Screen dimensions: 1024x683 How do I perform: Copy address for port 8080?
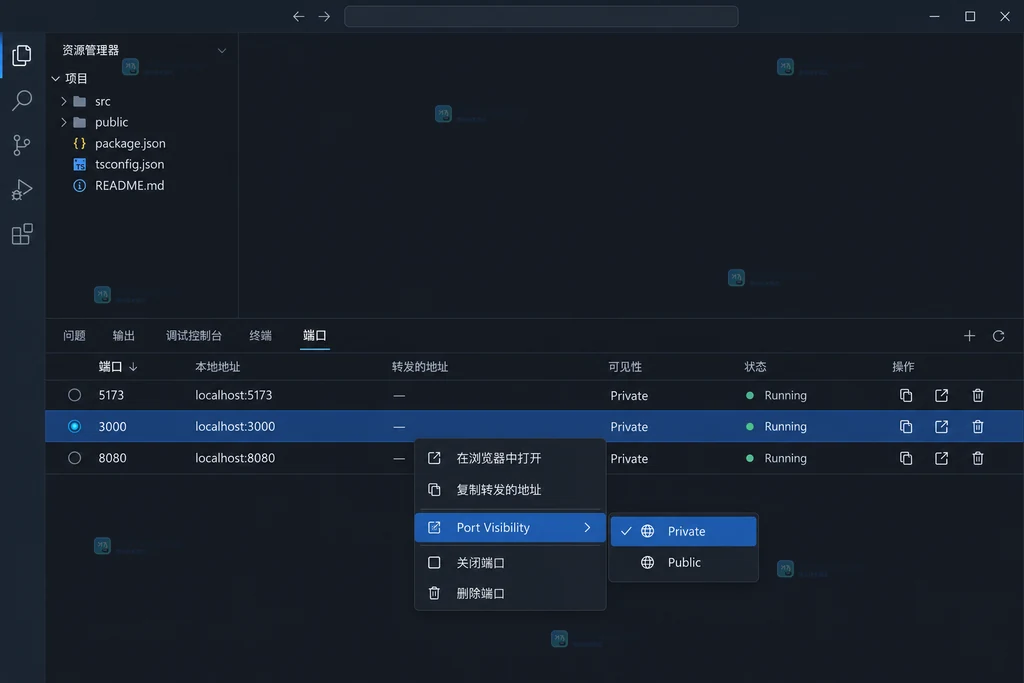[x=906, y=458]
